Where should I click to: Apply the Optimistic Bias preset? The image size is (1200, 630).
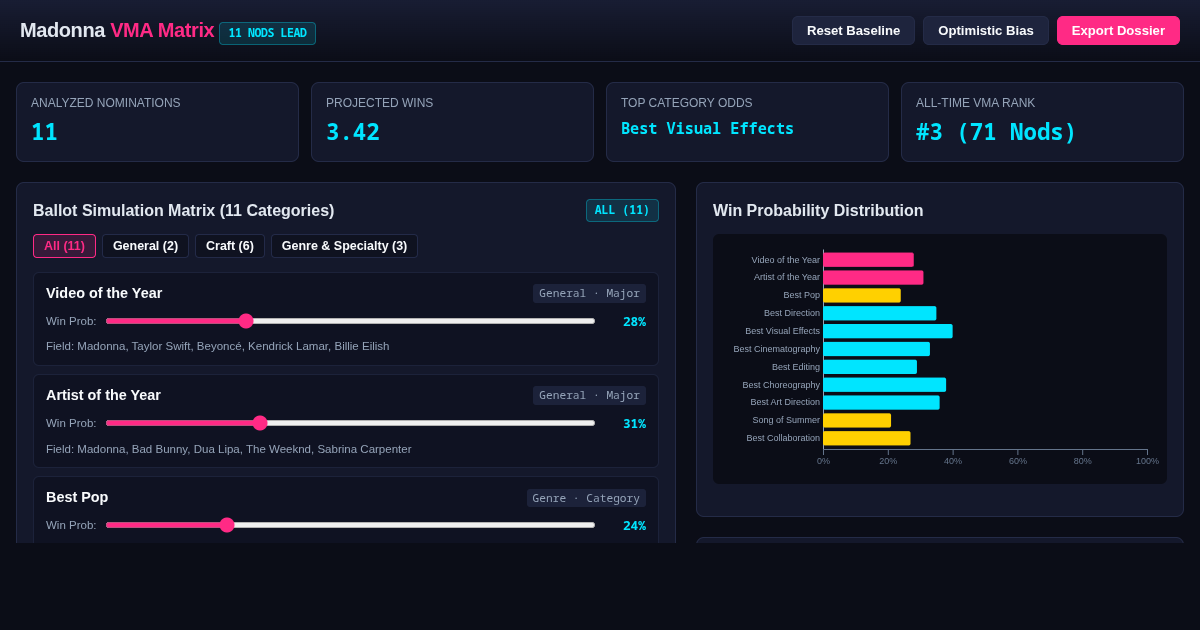[986, 30]
